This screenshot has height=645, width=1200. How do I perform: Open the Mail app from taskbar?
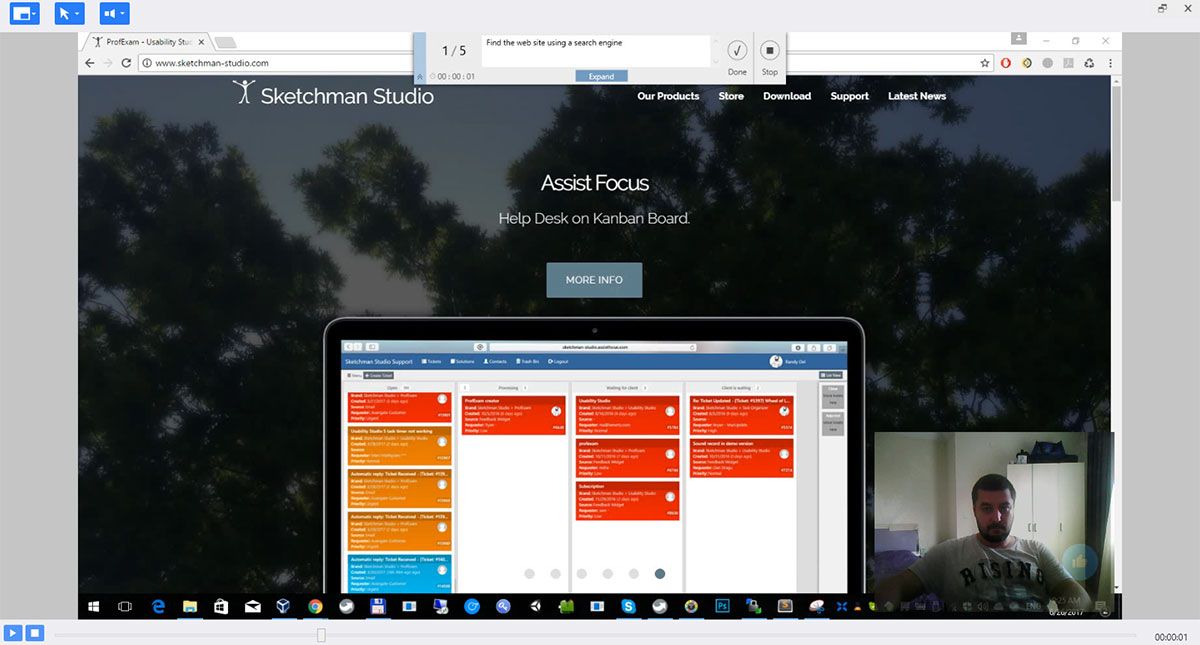pyautogui.click(x=252, y=606)
